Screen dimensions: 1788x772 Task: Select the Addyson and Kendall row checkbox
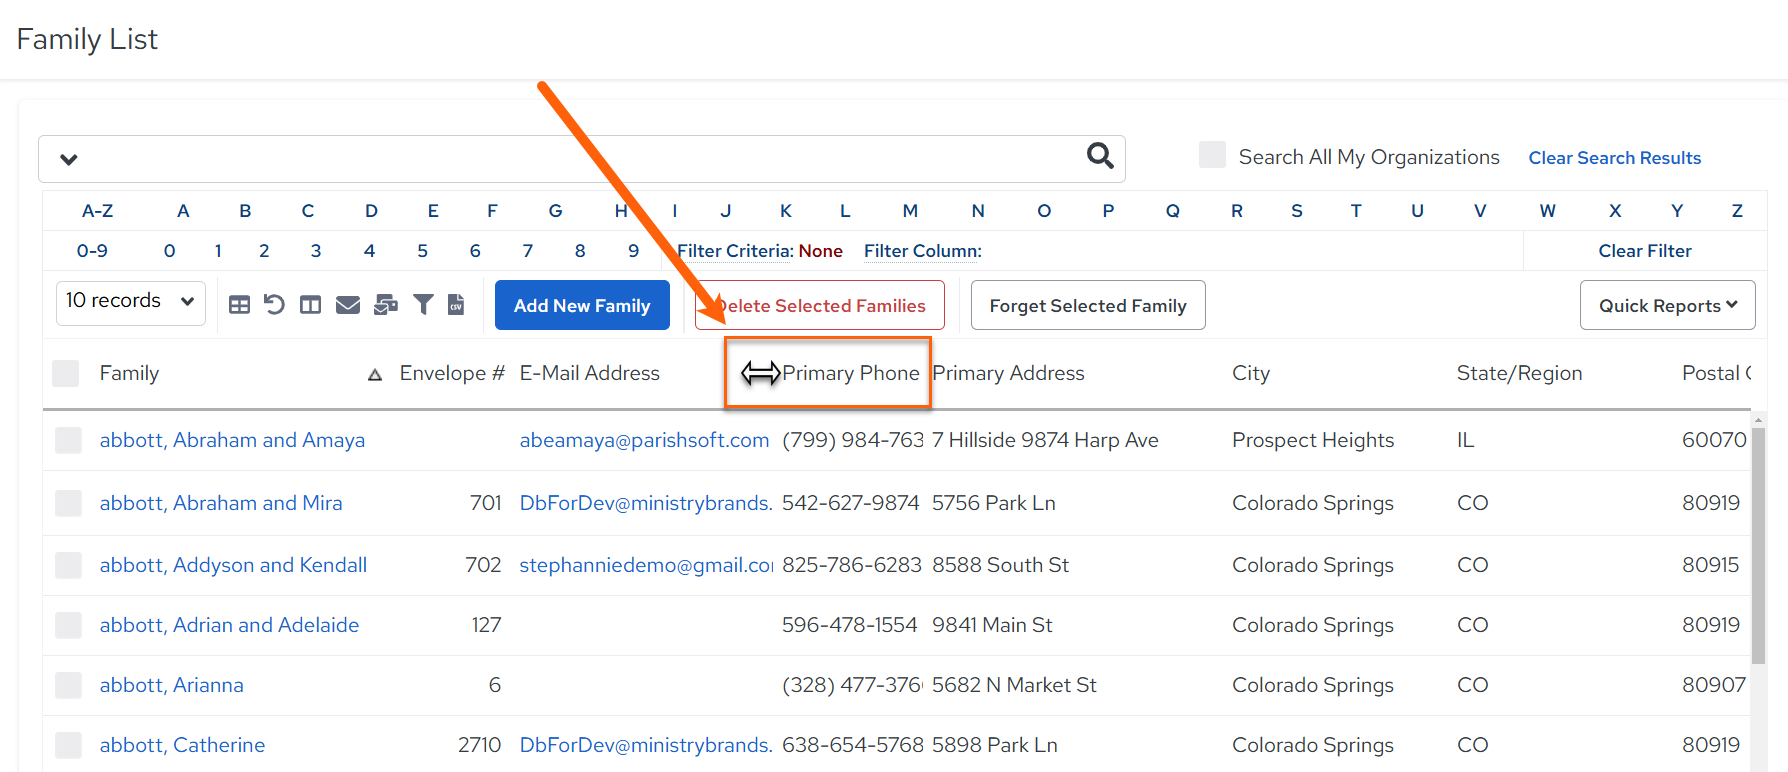click(x=68, y=565)
